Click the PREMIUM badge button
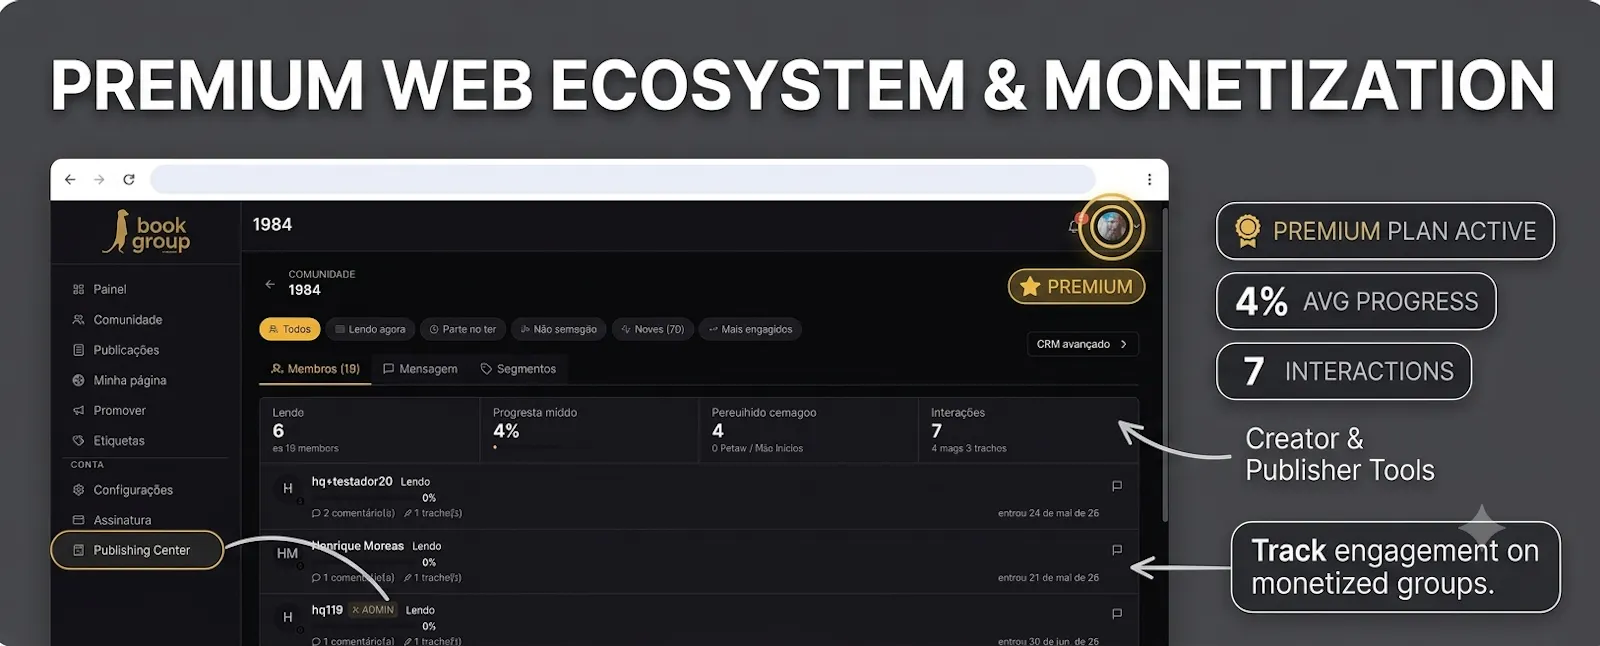This screenshot has width=1600, height=646. point(1076,286)
